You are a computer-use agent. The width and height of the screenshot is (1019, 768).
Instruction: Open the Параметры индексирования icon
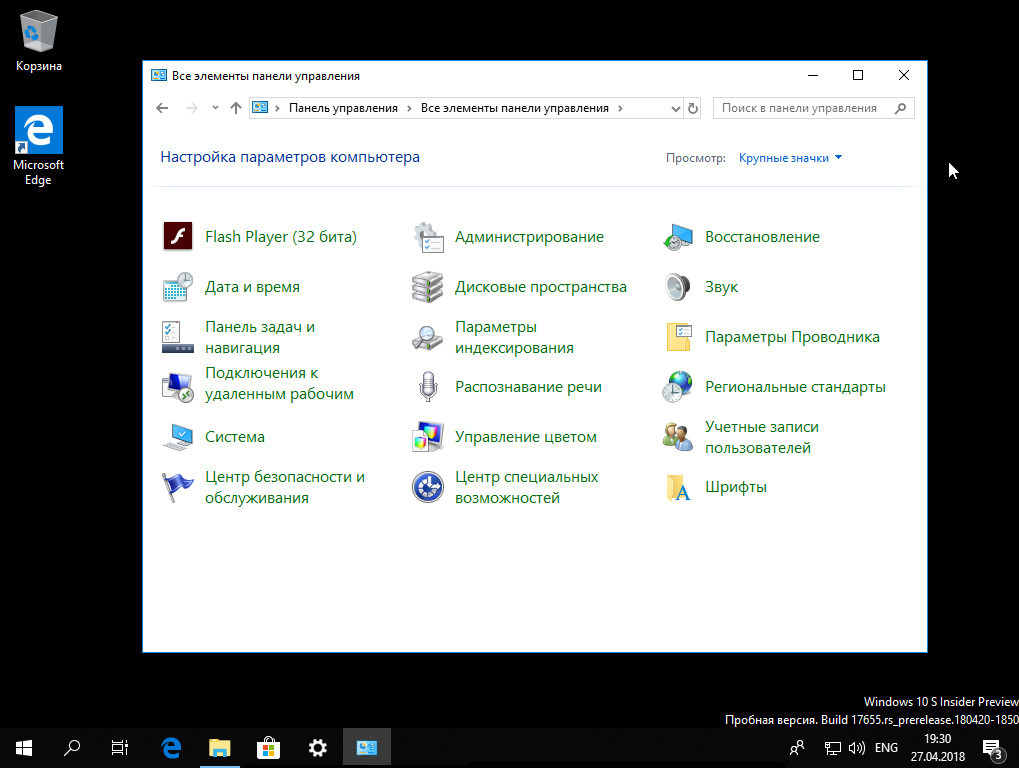tap(428, 337)
